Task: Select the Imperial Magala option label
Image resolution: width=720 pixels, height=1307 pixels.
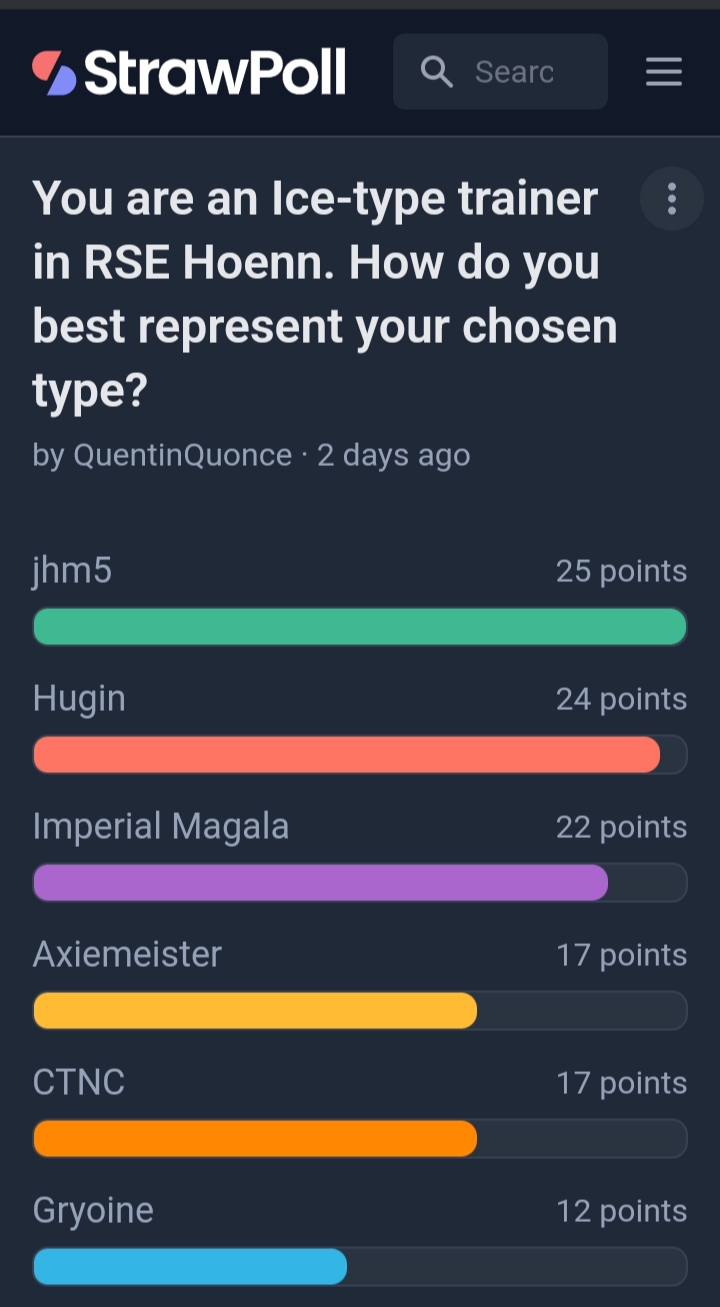Action: tap(161, 827)
